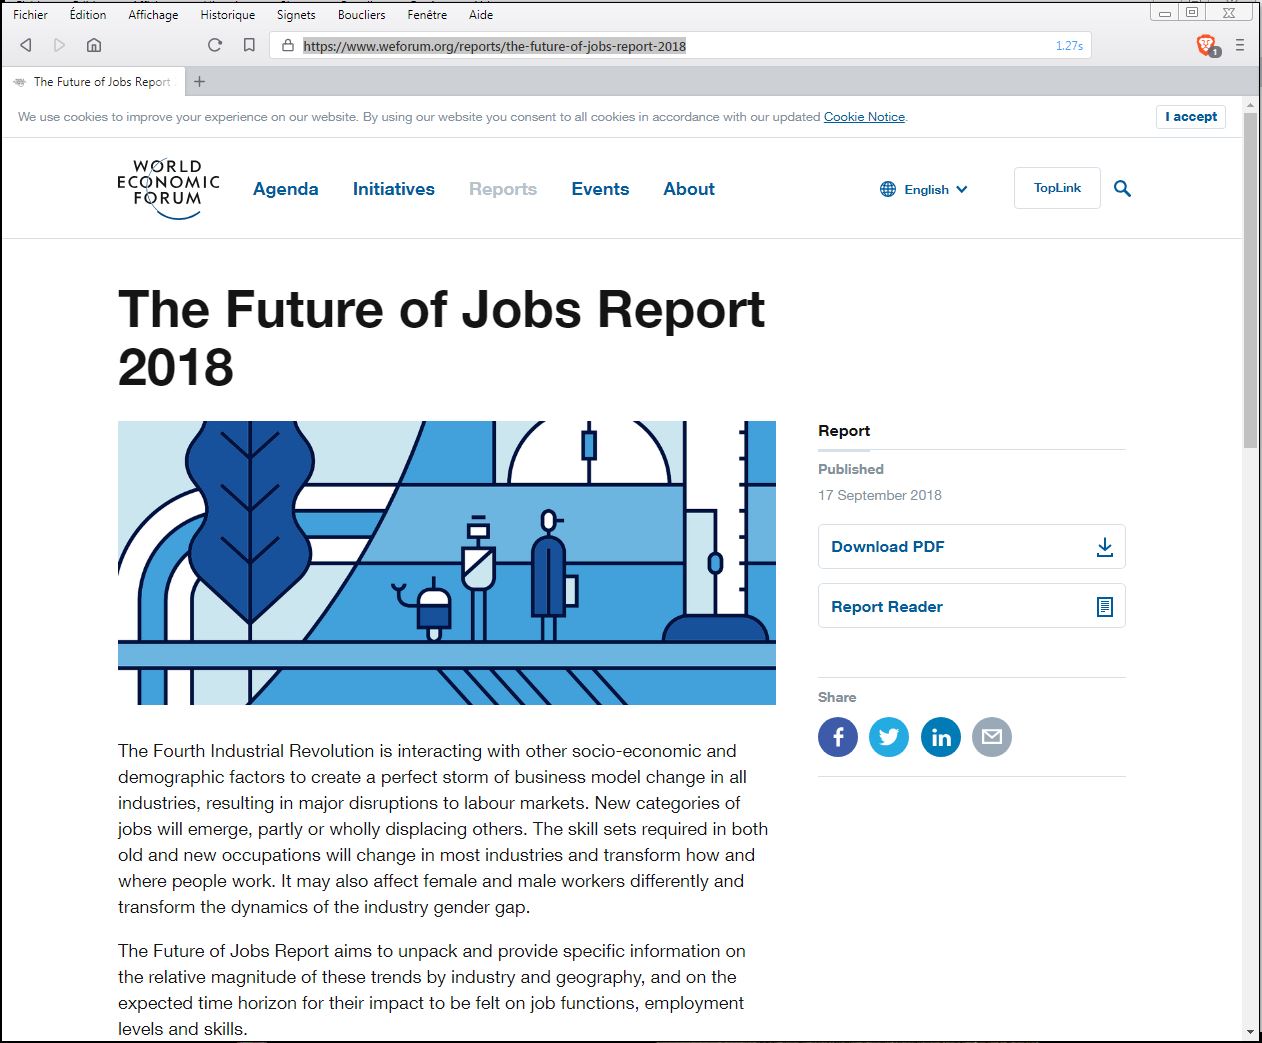Open the Affichage menu
Image resolution: width=1262 pixels, height=1043 pixels.
click(x=153, y=15)
